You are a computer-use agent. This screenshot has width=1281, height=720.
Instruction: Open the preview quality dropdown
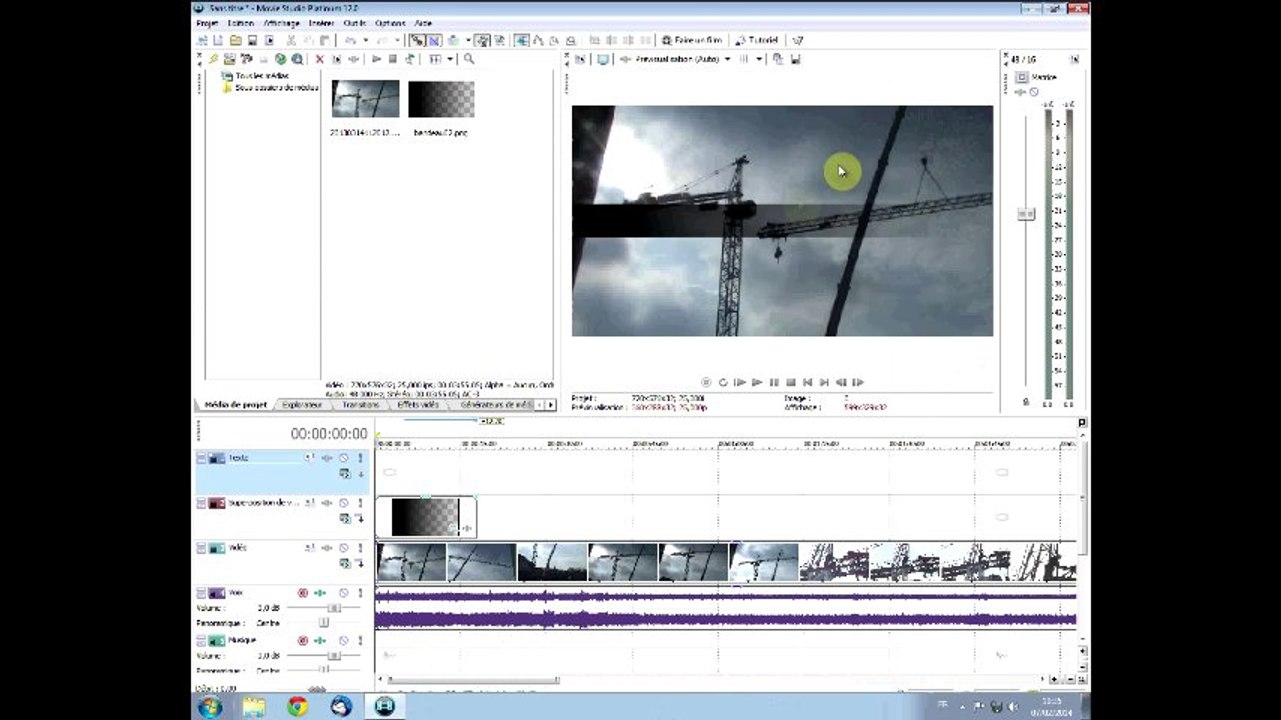[x=727, y=59]
